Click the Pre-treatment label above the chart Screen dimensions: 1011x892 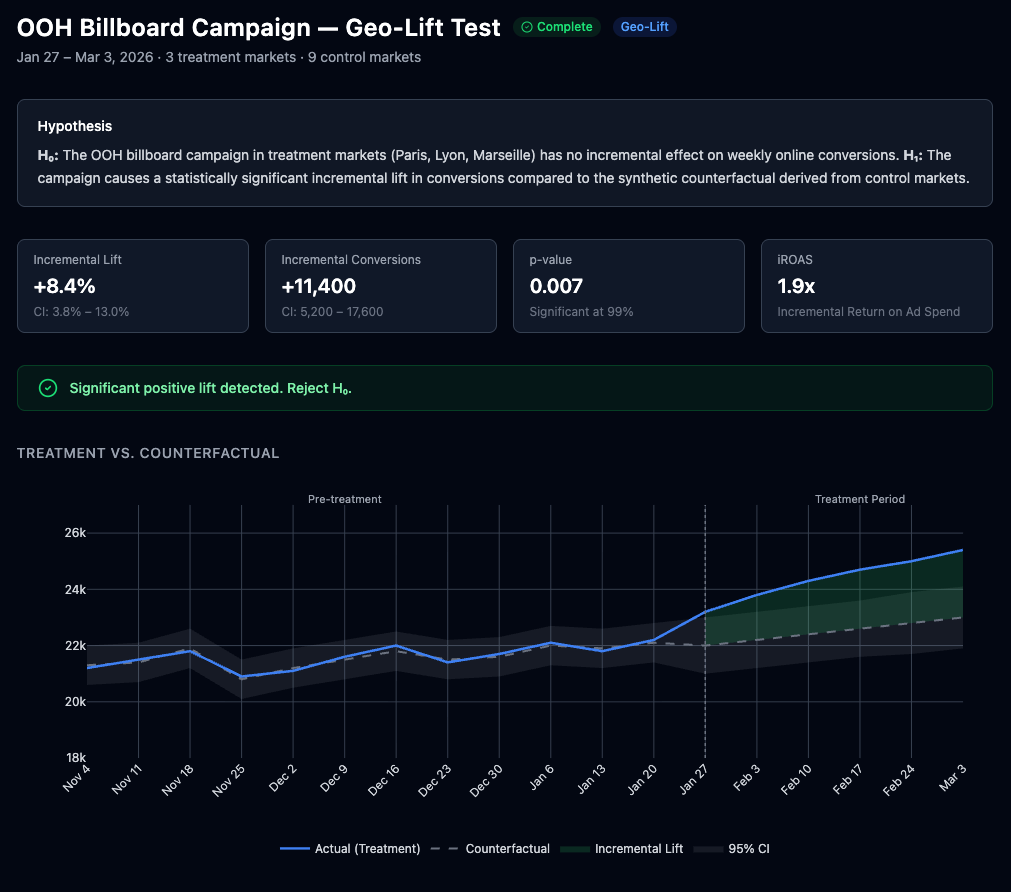[x=344, y=499]
